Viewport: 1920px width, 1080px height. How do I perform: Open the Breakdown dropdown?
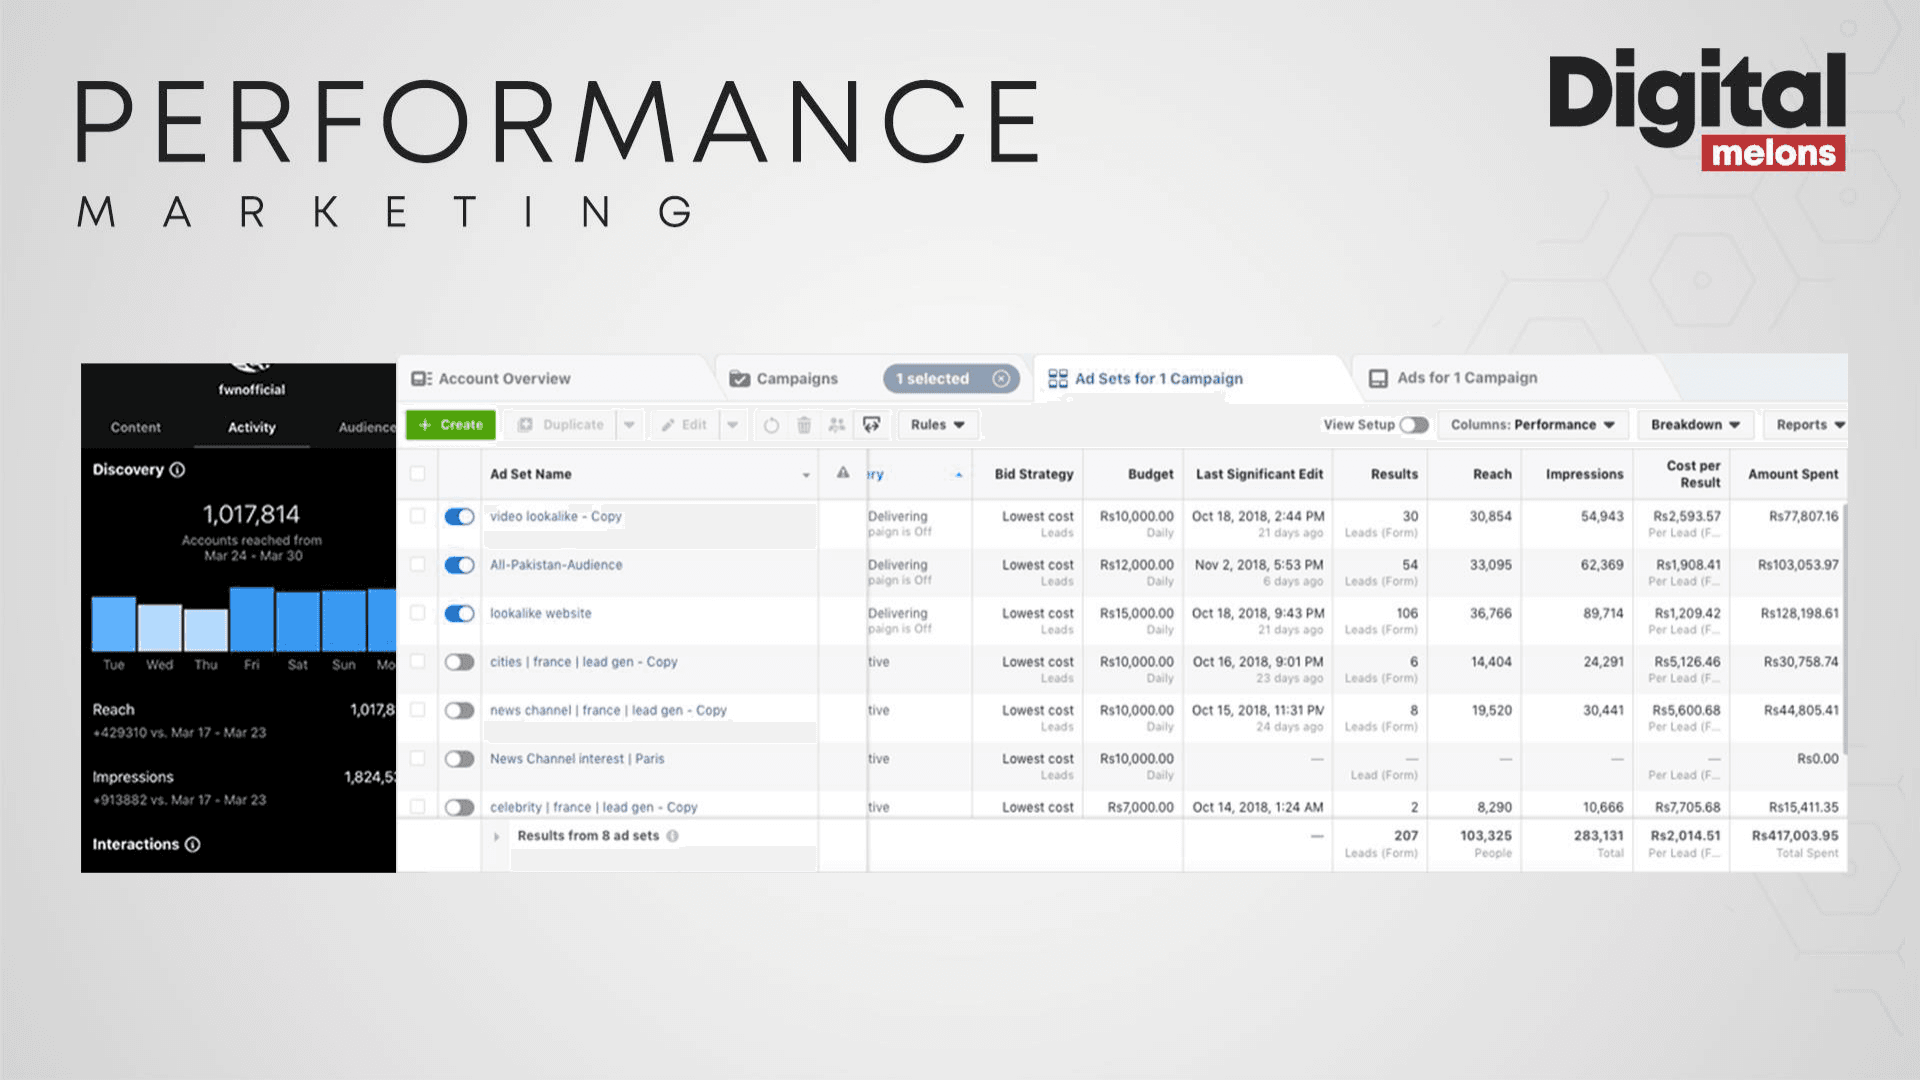coord(1695,425)
